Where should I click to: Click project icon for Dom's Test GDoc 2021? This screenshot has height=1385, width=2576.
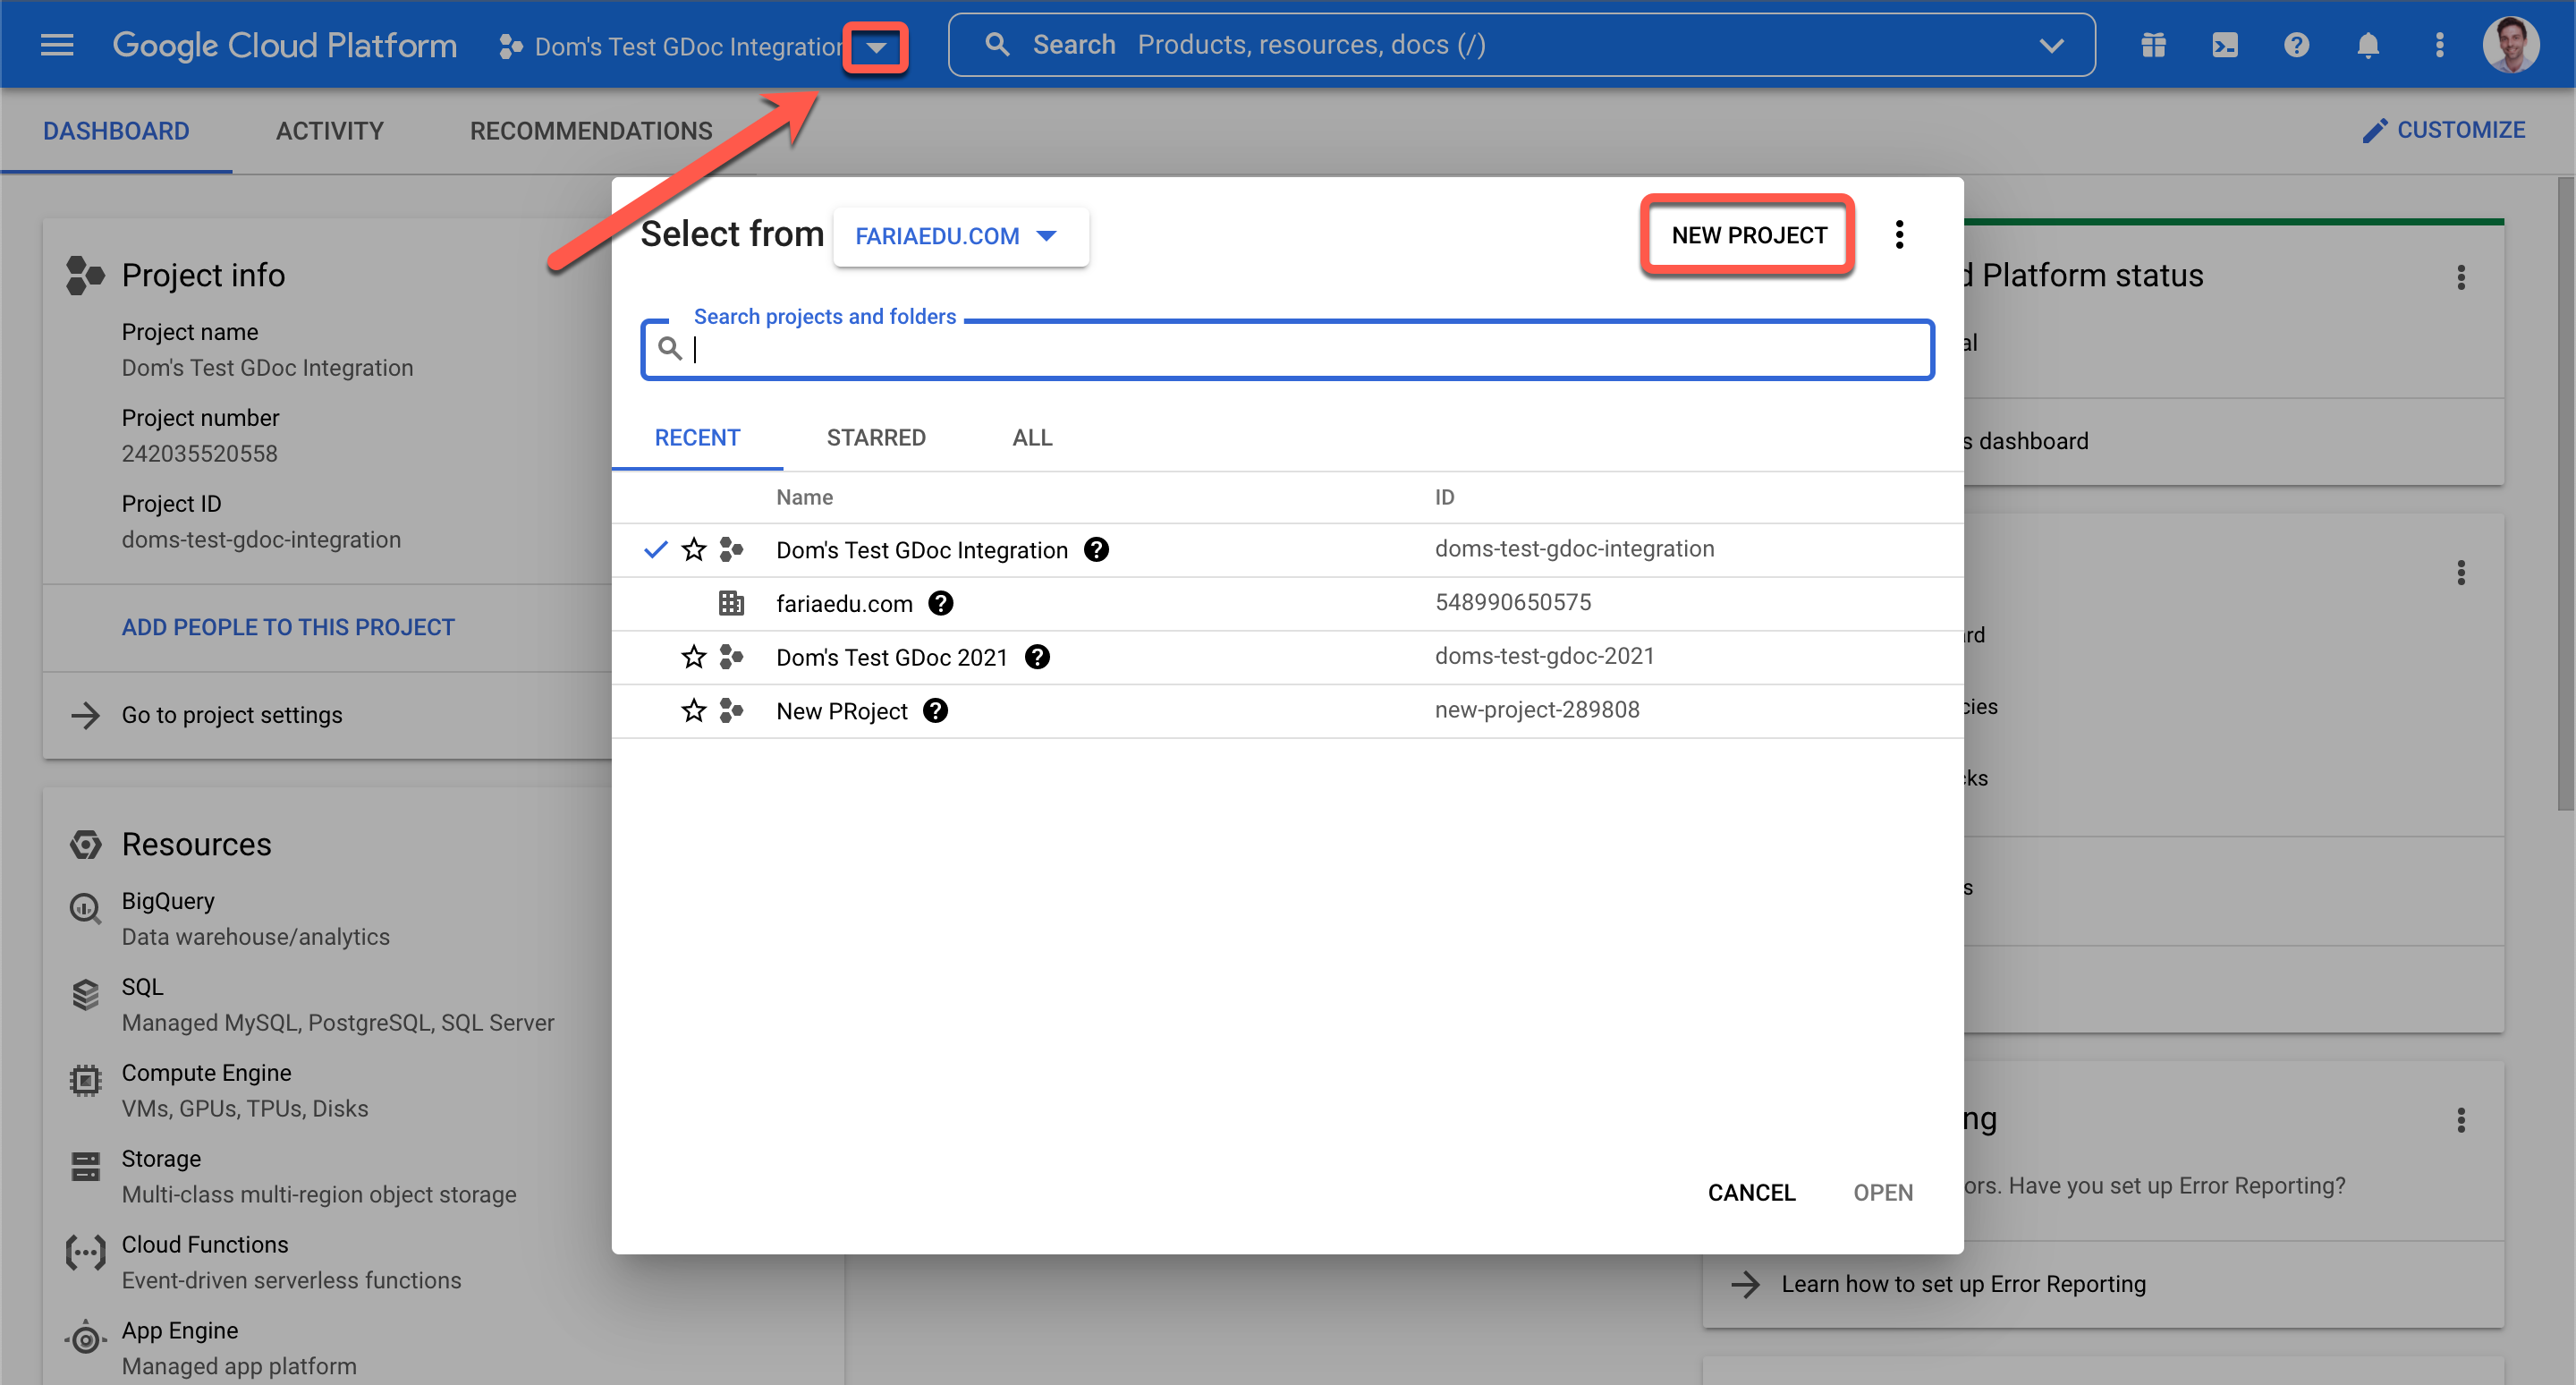(731, 657)
